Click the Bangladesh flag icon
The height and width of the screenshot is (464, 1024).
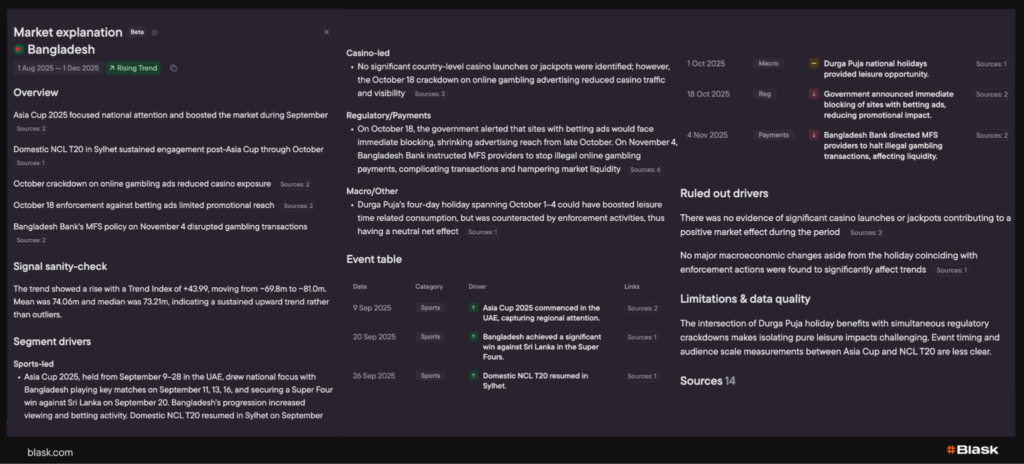click(19, 49)
